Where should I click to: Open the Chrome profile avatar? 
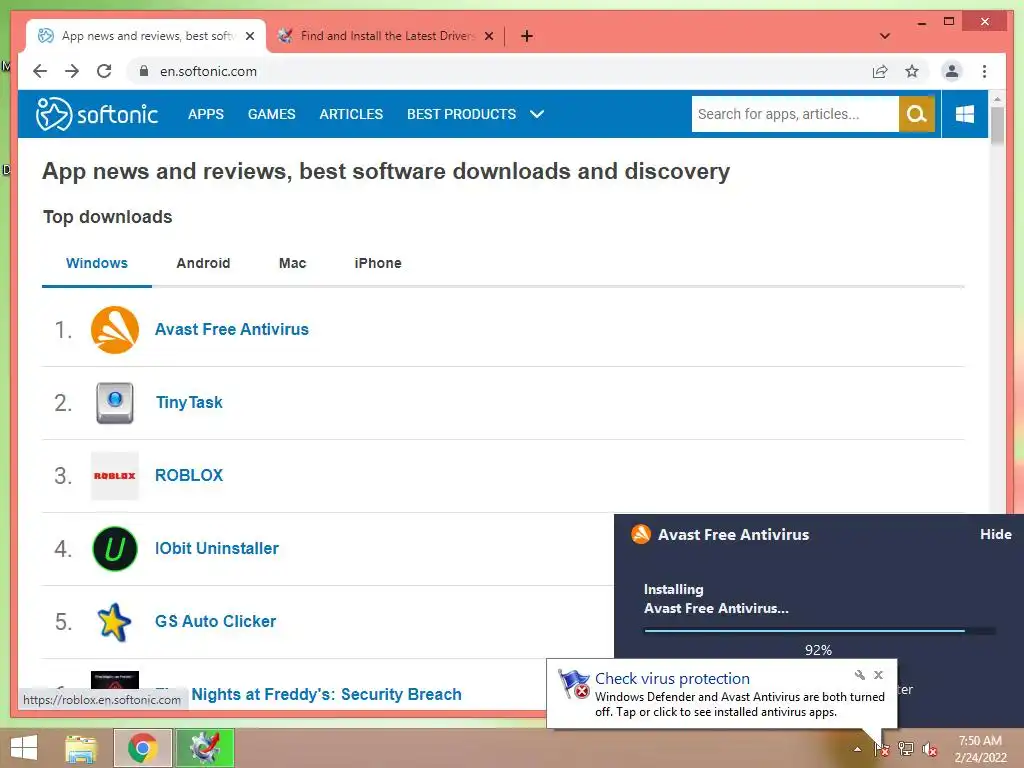pyautogui.click(x=952, y=71)
